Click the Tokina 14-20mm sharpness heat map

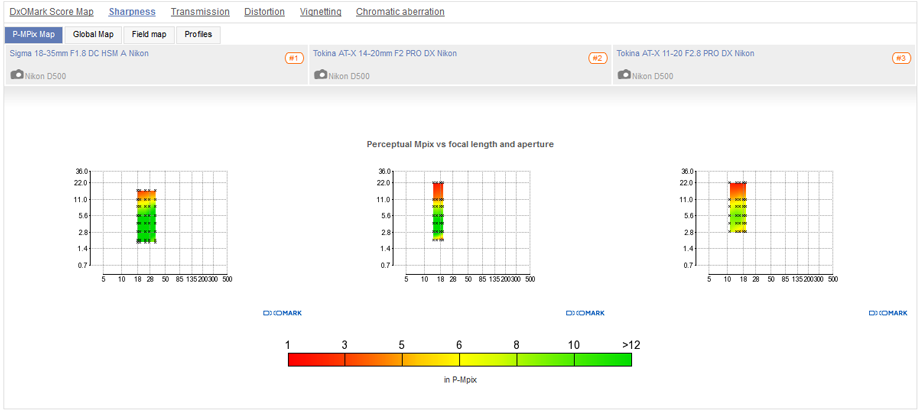(438, 211)
